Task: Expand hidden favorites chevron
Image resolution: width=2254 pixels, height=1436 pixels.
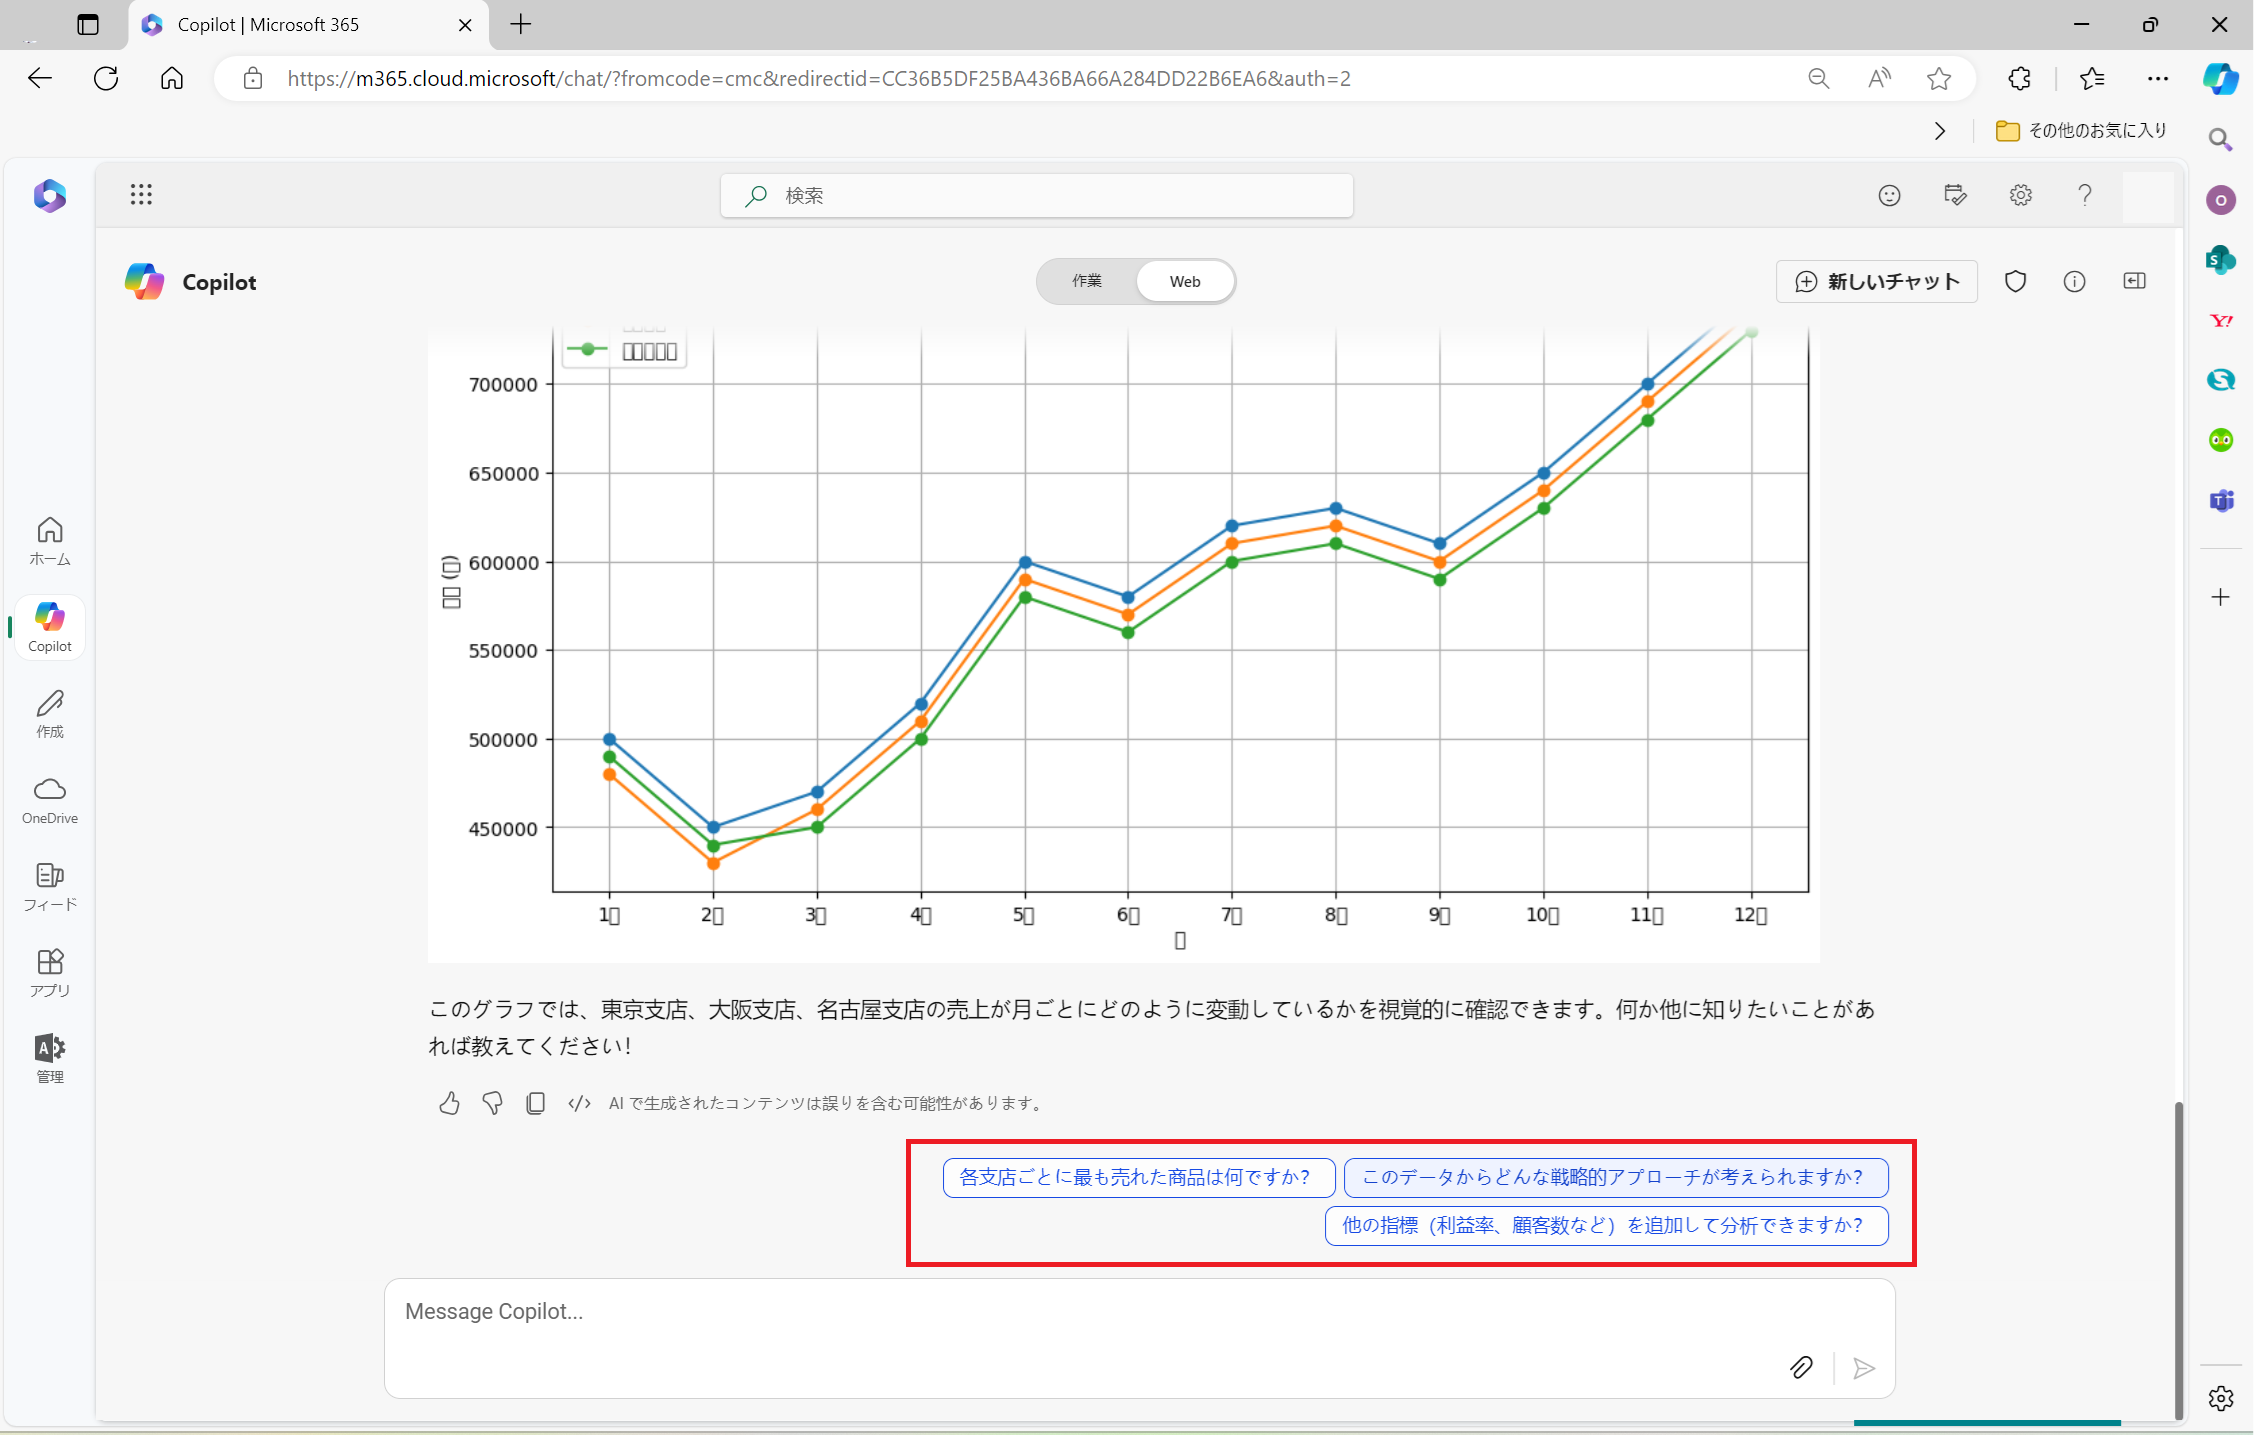Action: point(1940,131)
